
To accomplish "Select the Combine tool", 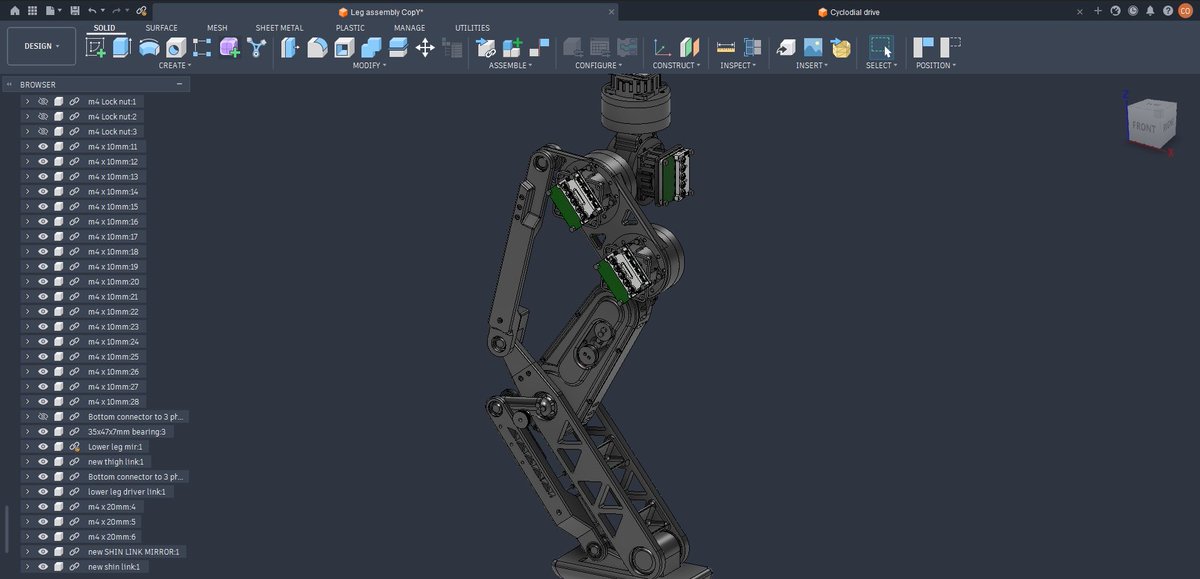I will click(371, 47).
